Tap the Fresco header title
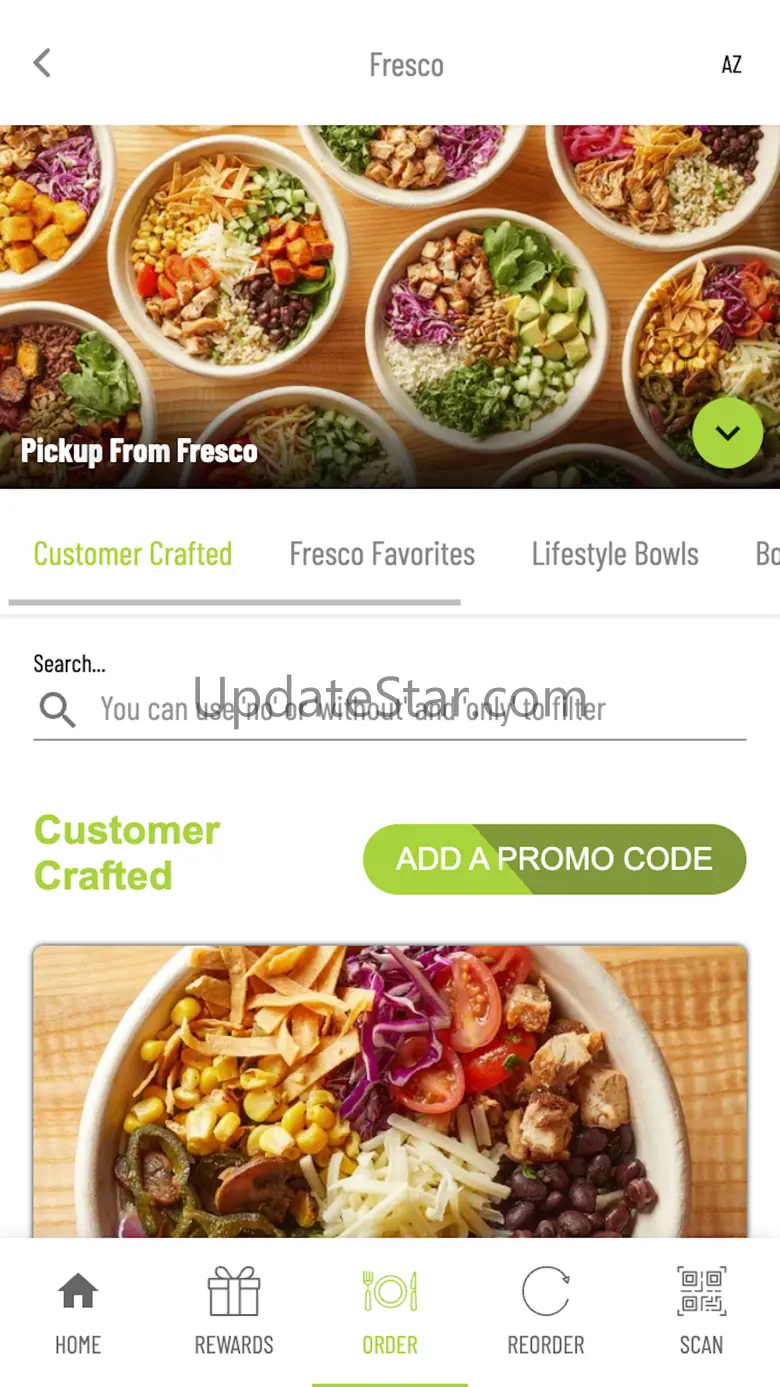 pyautogui.click(x=406, y=65)
